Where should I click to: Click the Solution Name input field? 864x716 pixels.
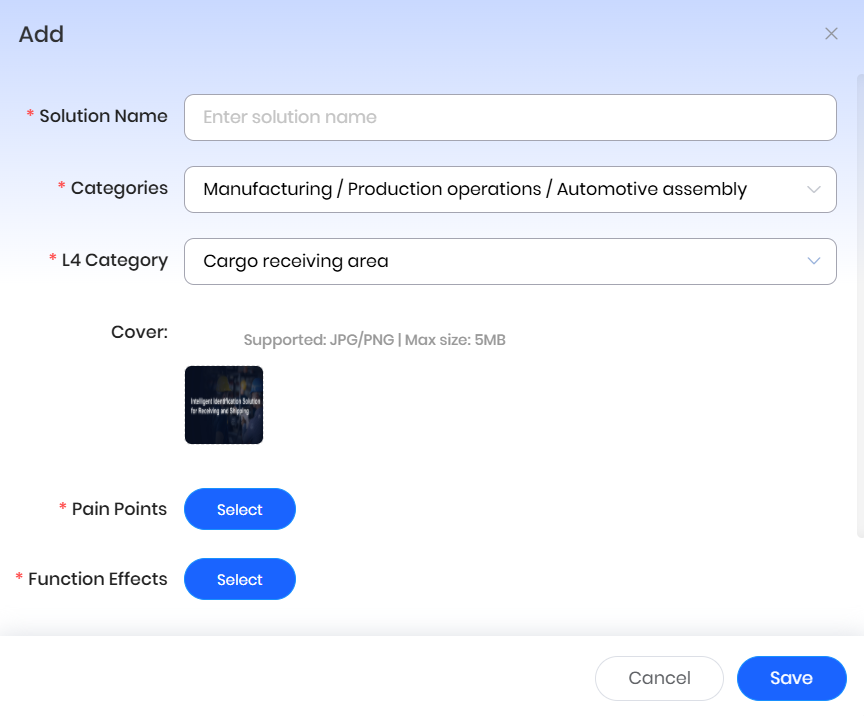click(x=510, y=117)
